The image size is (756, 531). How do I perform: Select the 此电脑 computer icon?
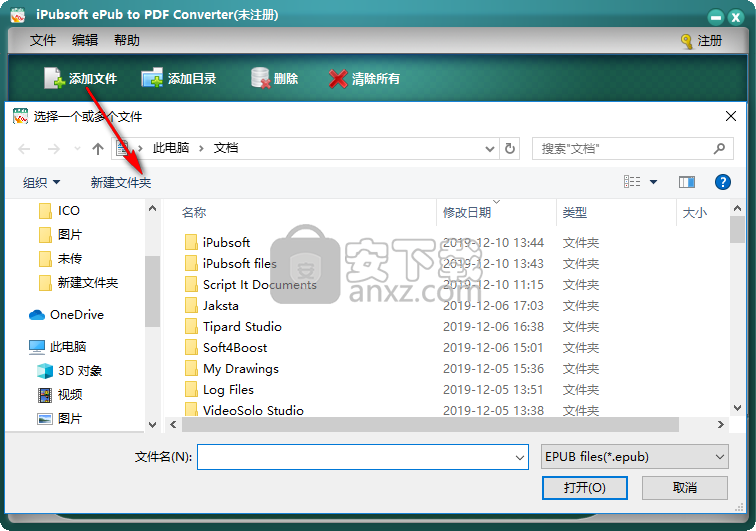37,347
